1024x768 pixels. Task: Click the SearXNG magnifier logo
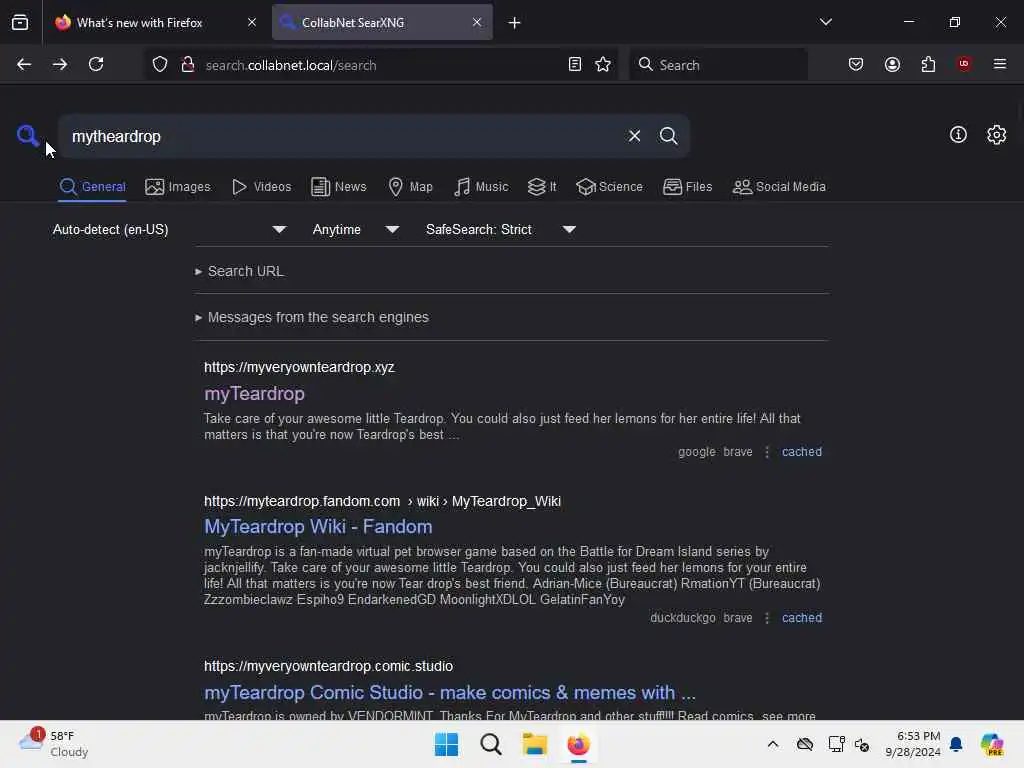(x=27, y=136)
